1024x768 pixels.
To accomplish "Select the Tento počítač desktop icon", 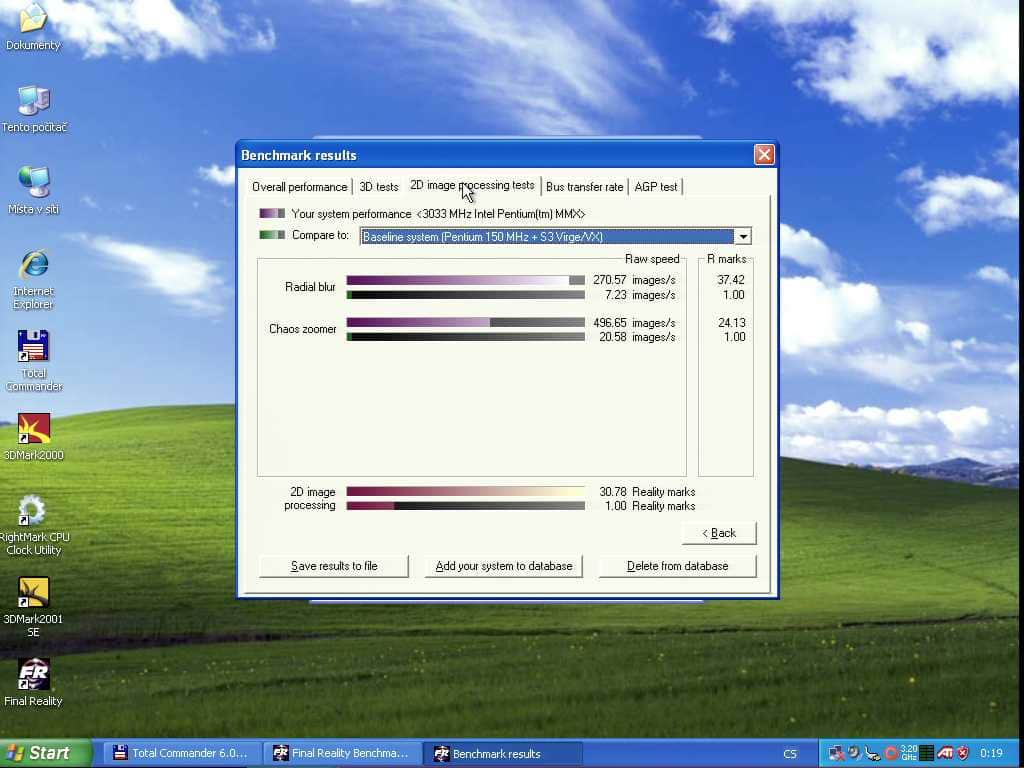I will click(x=33, y=109).
